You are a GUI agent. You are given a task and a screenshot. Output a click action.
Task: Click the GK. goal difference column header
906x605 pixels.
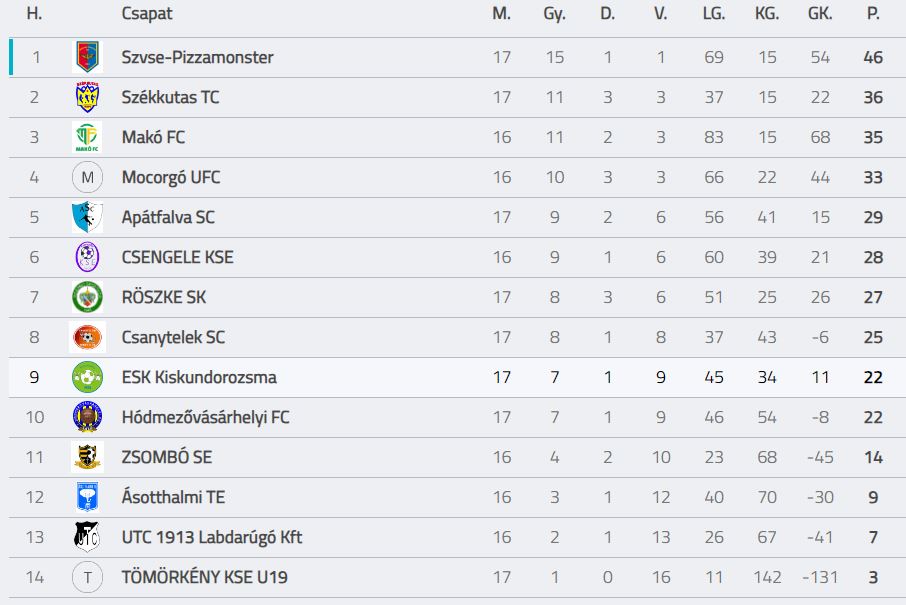pyautogui.click(x=820, y=14)
